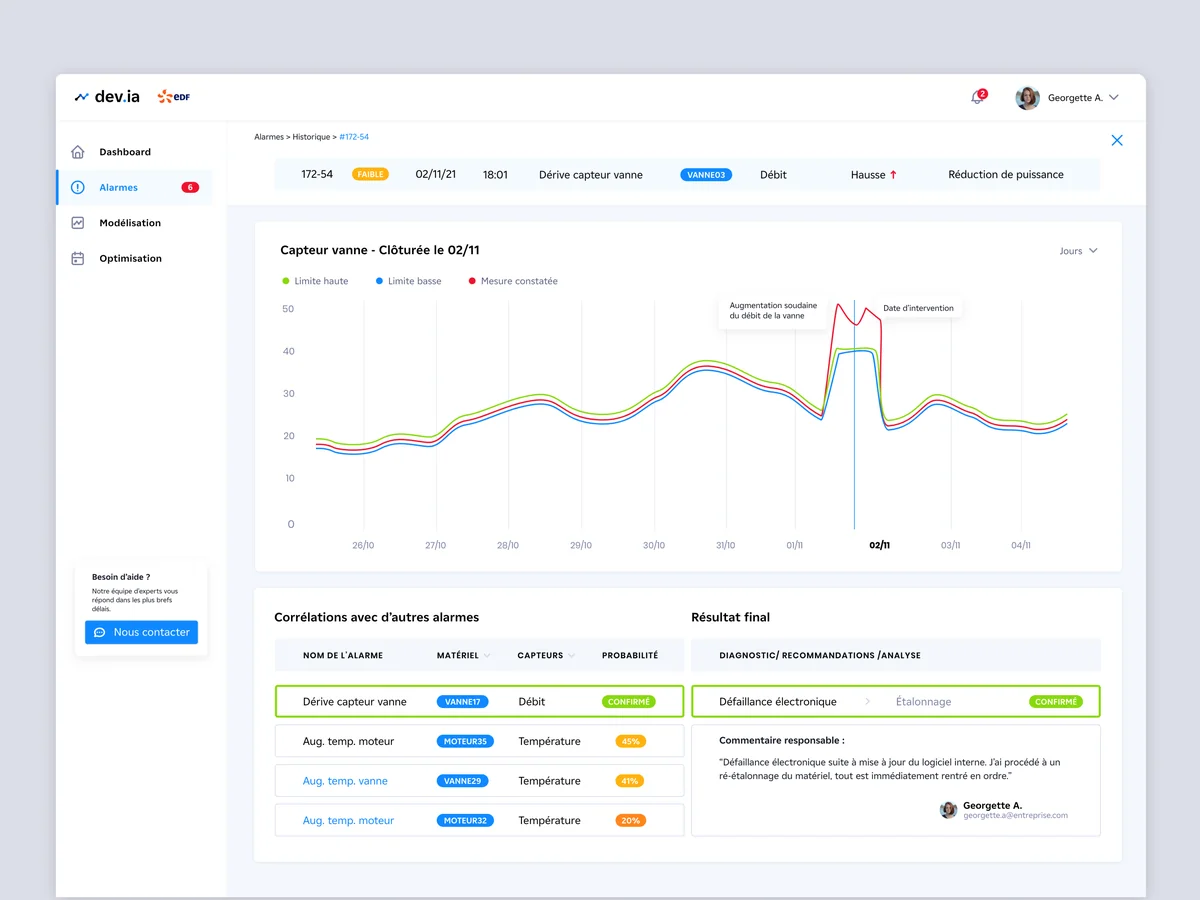1200x900 pixels.
Task: Click Georgette A. avatar in the header
Action: point(1027,98)
